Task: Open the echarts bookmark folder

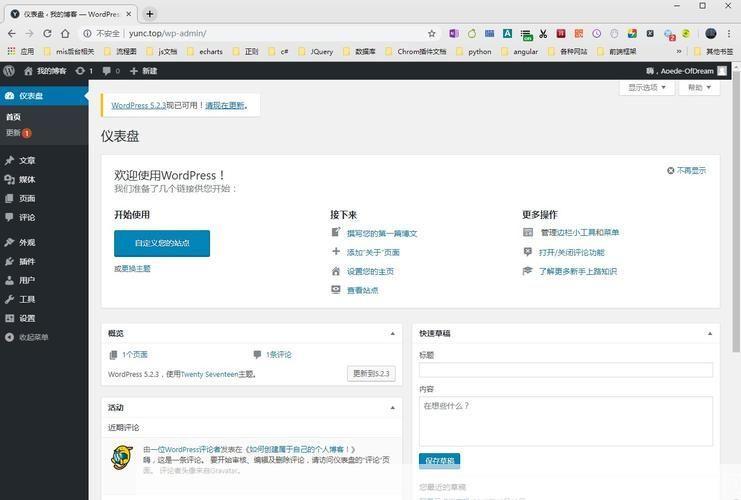Action: (x=205, y=52)
